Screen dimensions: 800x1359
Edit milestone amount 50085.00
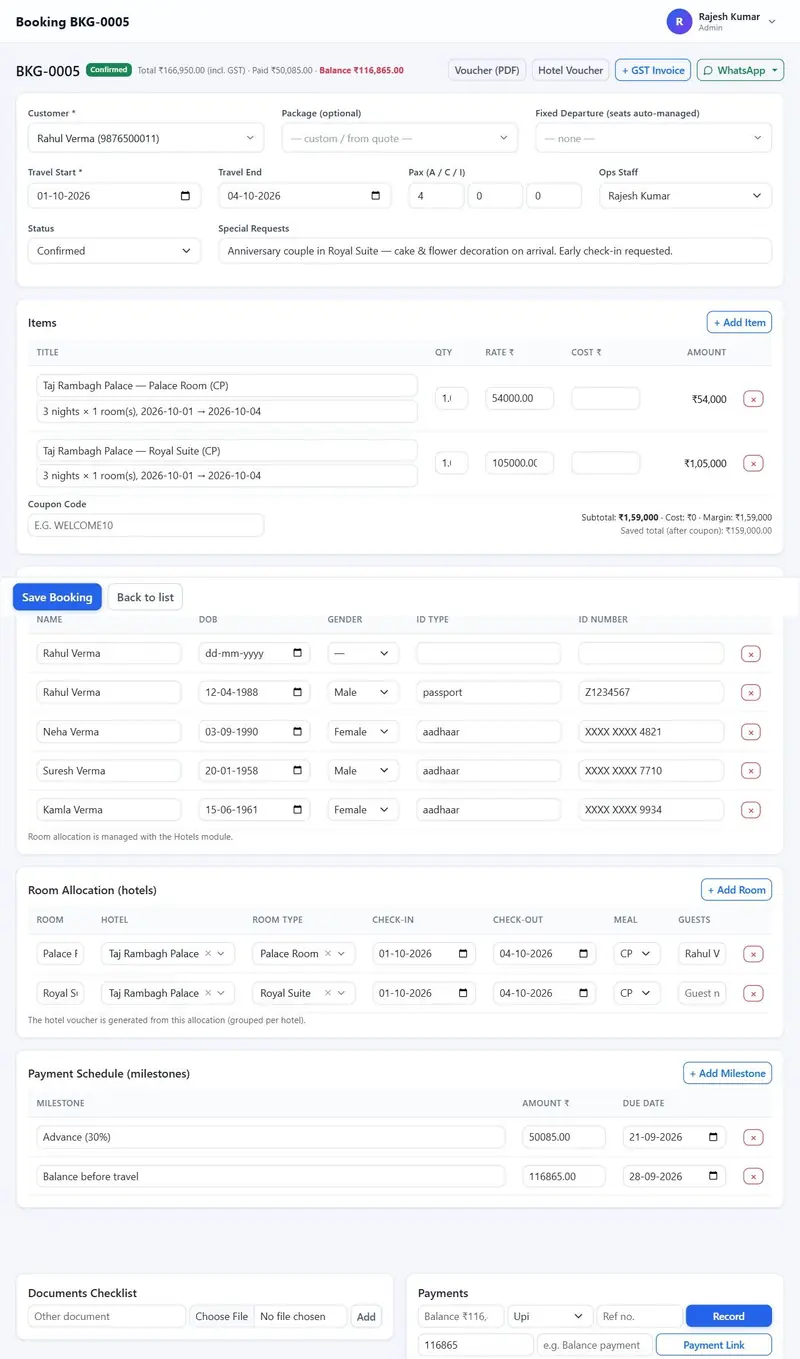coord(564,1137)
